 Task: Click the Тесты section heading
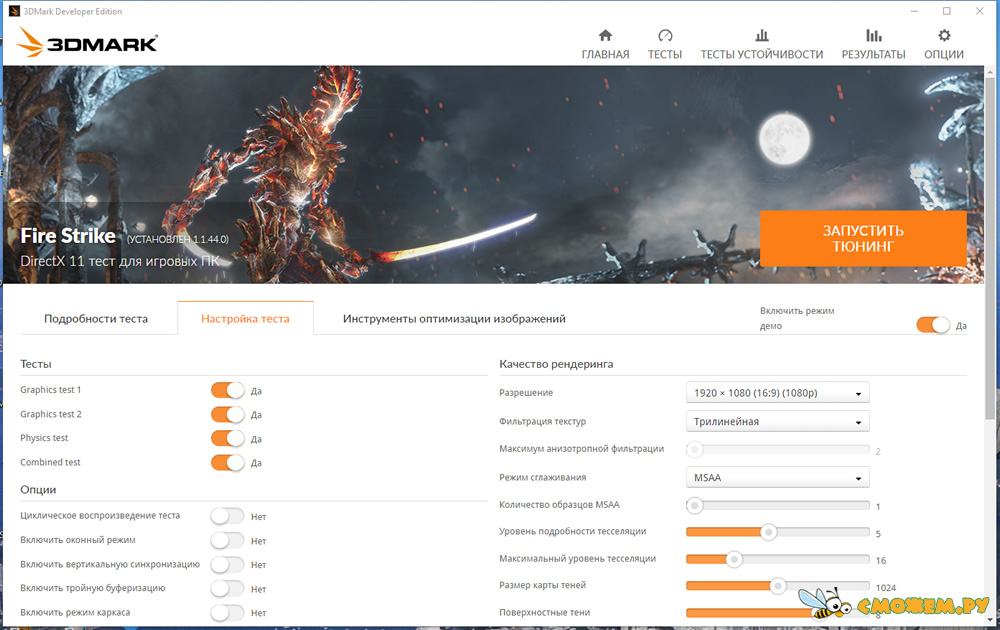coord(36,364)
